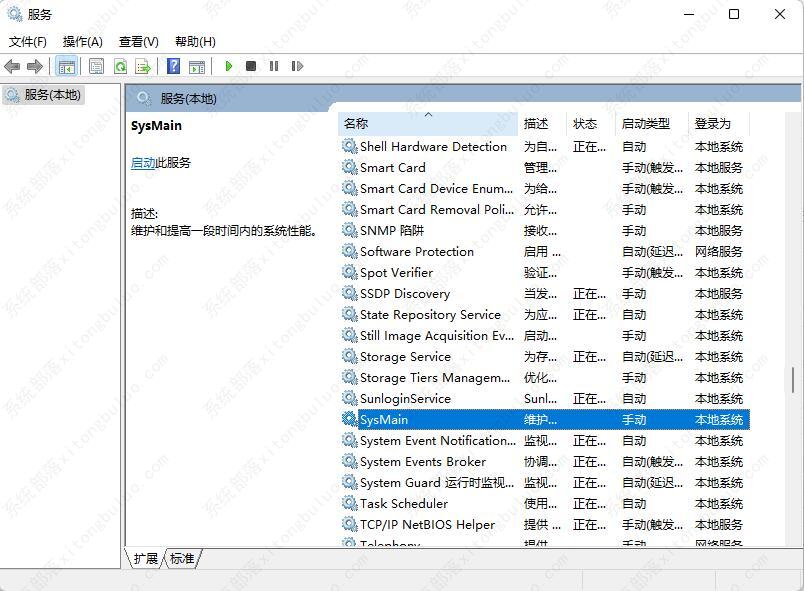Image resolution: width=804 pixels, height=591 pixels.
Task: Click the stop service icon
Action: (x=252, y=66)
